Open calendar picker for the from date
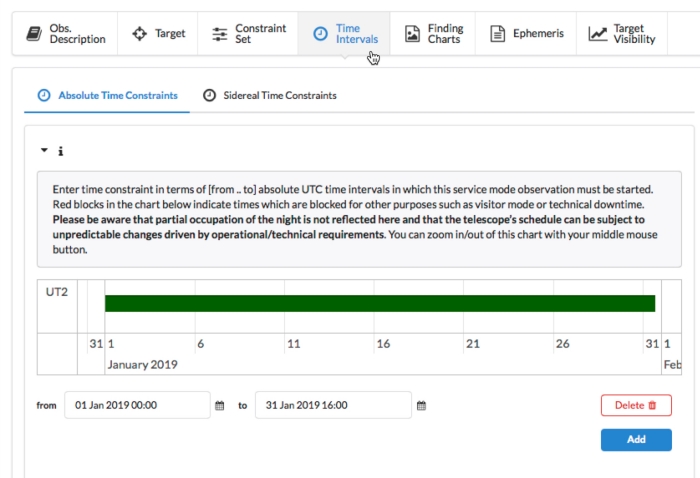Screen dimensions: 700x478 pyautogui.click(x=220, y=405)
